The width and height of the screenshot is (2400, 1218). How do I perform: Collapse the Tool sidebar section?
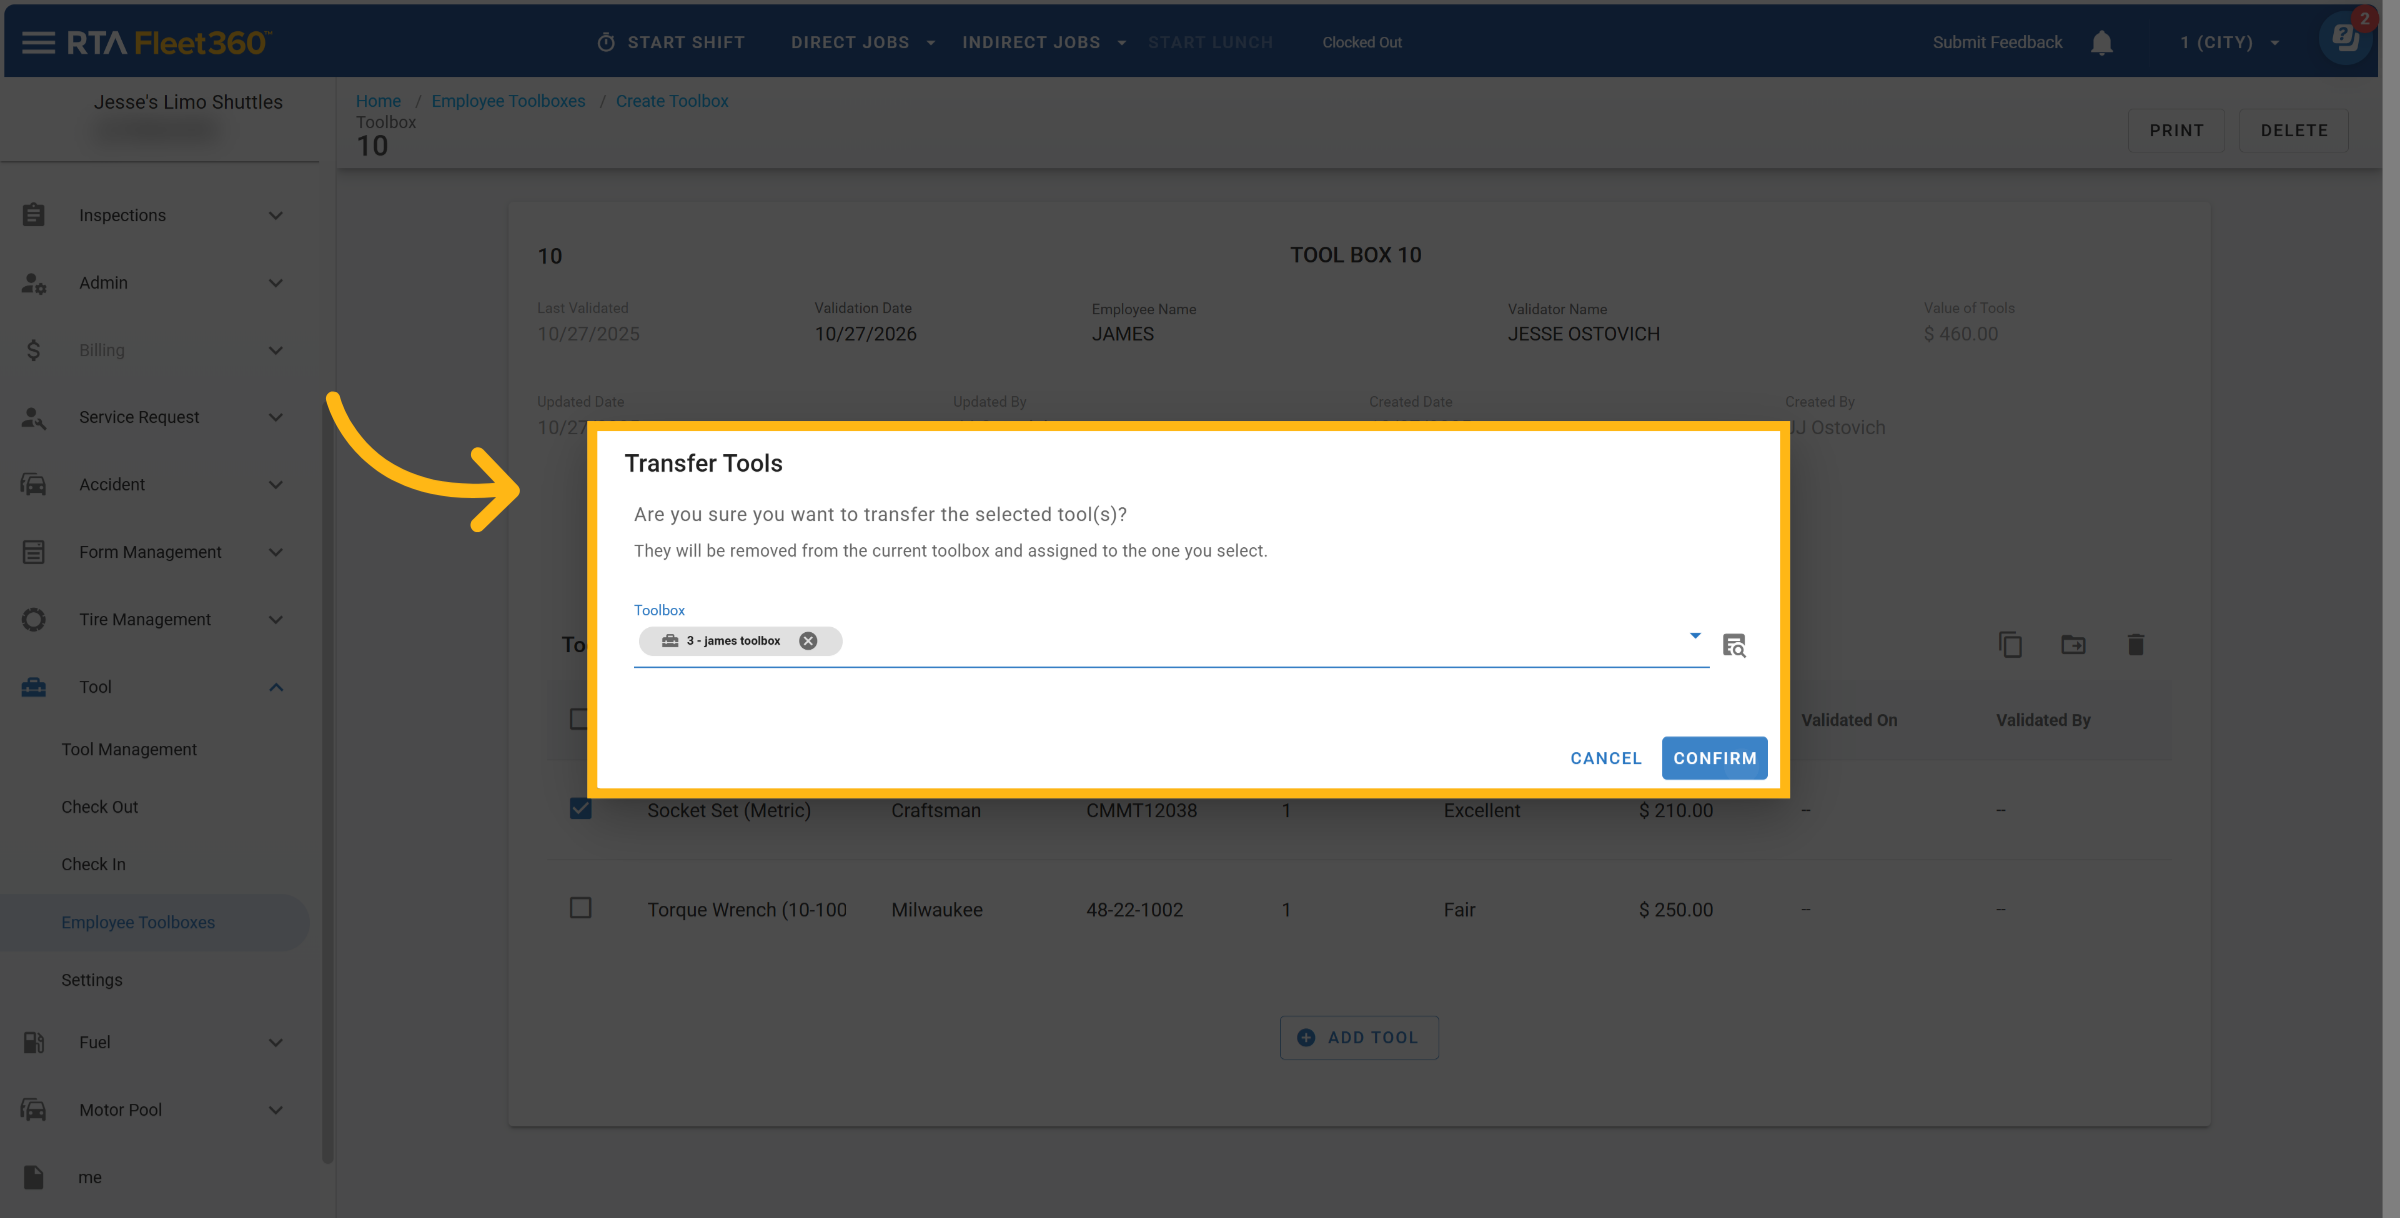coord(276,687)
